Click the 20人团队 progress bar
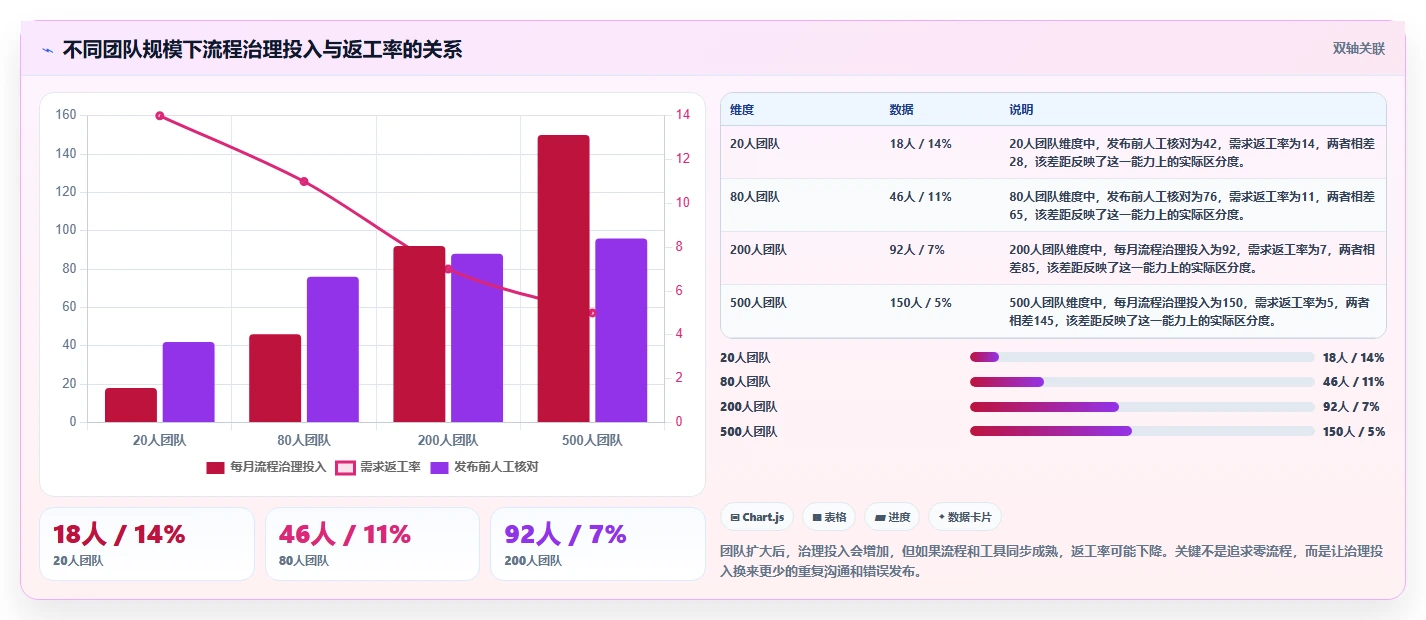1426x620 pixels. click(x=1142, y=357)
